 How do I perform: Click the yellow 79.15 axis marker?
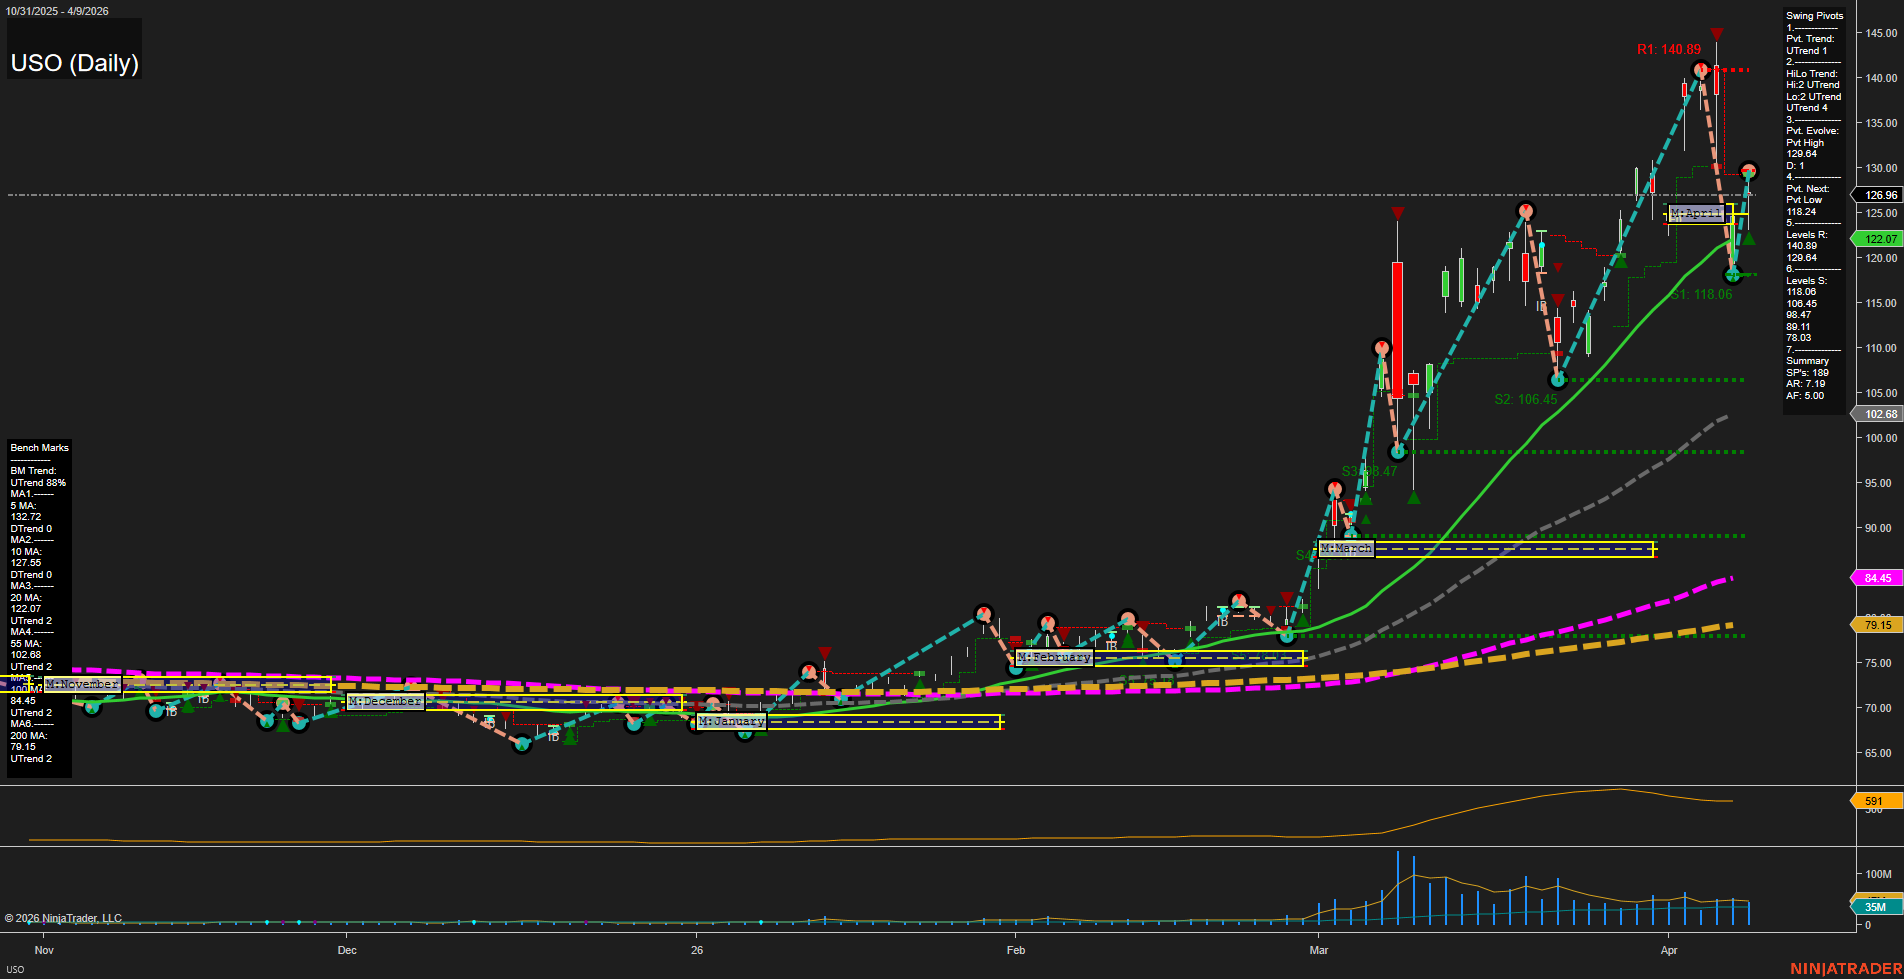(1877, 625)
